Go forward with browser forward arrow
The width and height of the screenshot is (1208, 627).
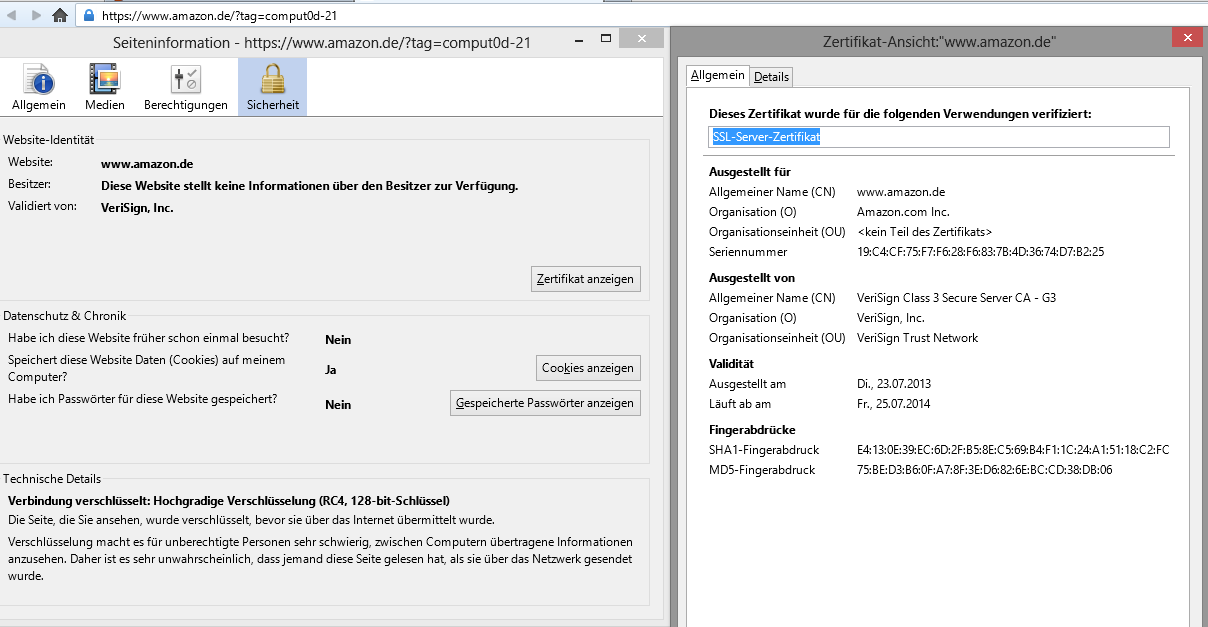click(36, 15)
